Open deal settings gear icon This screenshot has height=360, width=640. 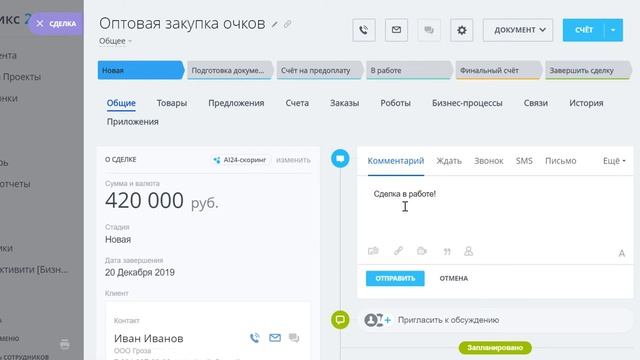(x=462, y=30)
